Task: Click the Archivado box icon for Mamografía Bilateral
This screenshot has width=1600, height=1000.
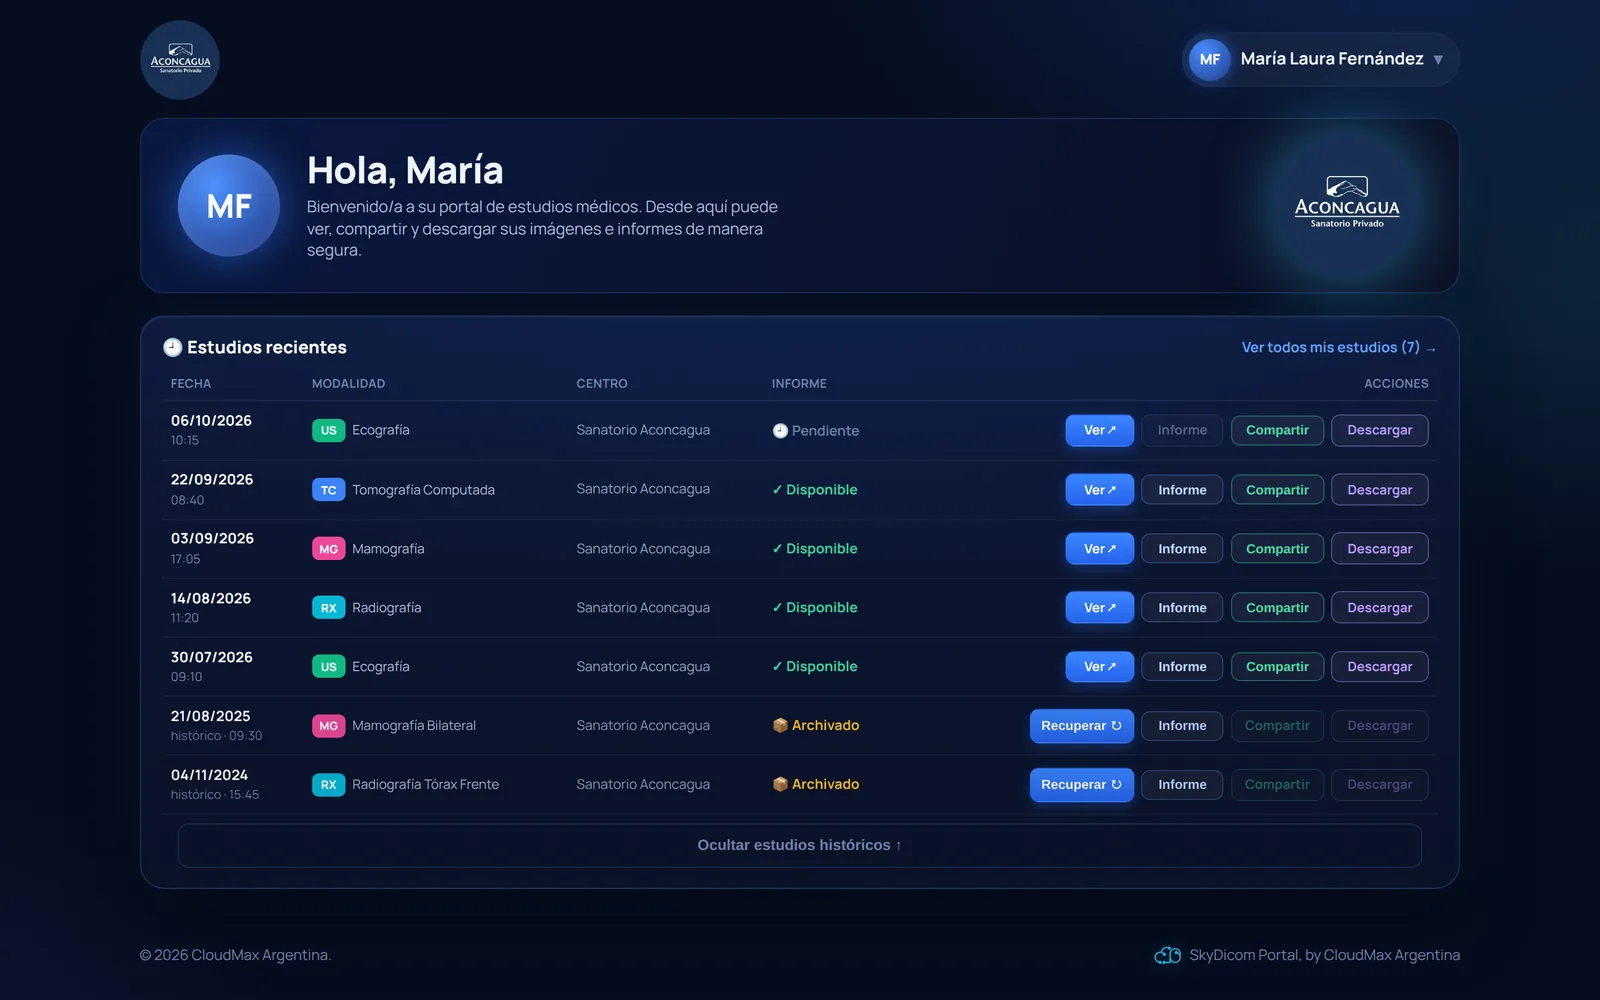Action: coord(780,726)
